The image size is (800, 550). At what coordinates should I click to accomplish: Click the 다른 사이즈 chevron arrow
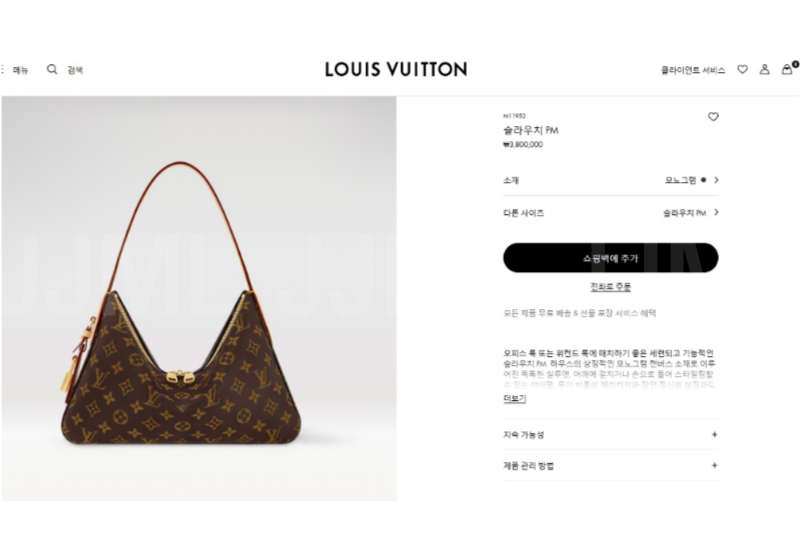716,213
